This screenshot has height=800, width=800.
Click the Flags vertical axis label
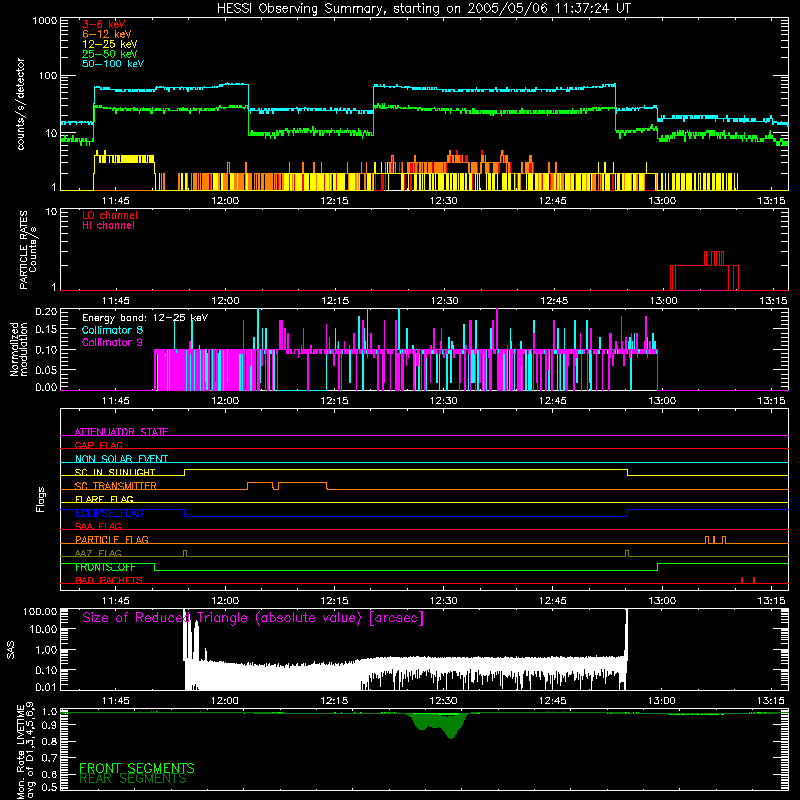click(41, 499)
